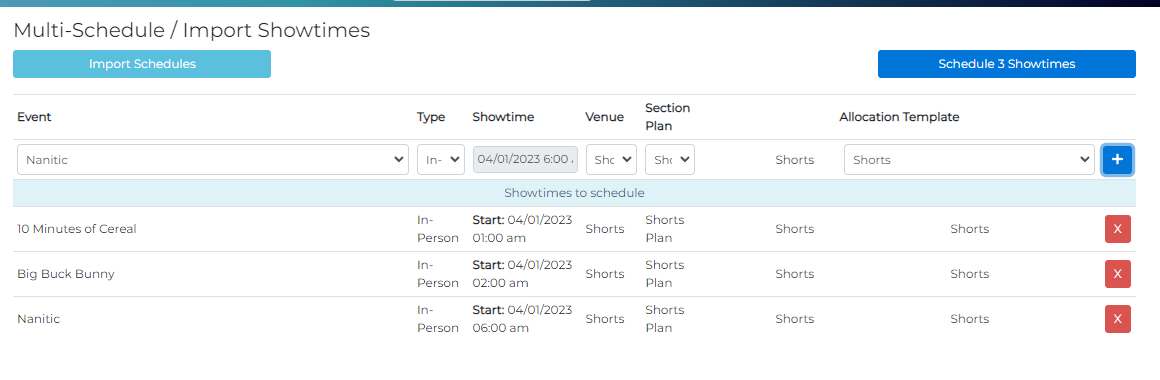Image resolution: width=1160 pixels, height=380 pixels.
Task: Open the Type dropdown showing In-
Action: pyautogui.click(x=441, y=160)
